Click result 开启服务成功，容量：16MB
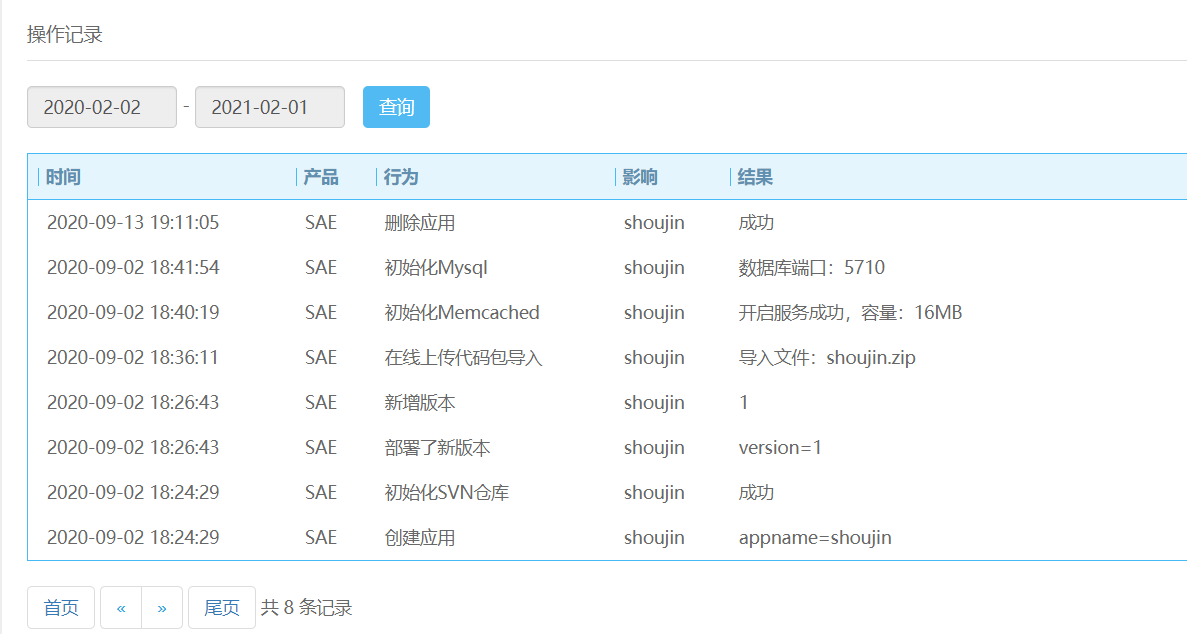 pos(850,312)
